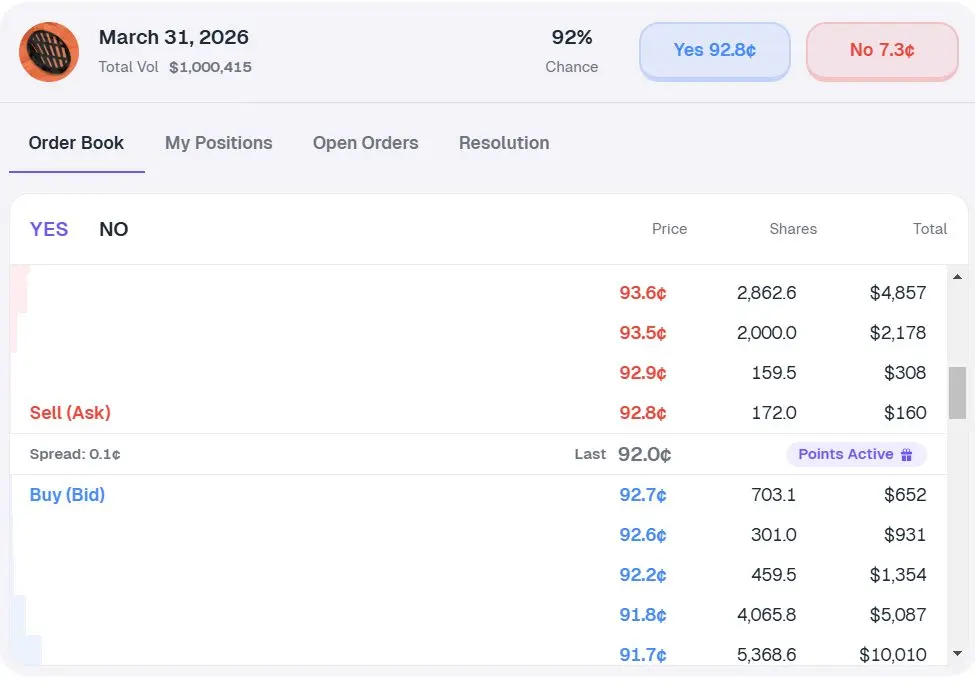Open the My Positions tab
The image size is (975, 685).
[x=218, y=143]
